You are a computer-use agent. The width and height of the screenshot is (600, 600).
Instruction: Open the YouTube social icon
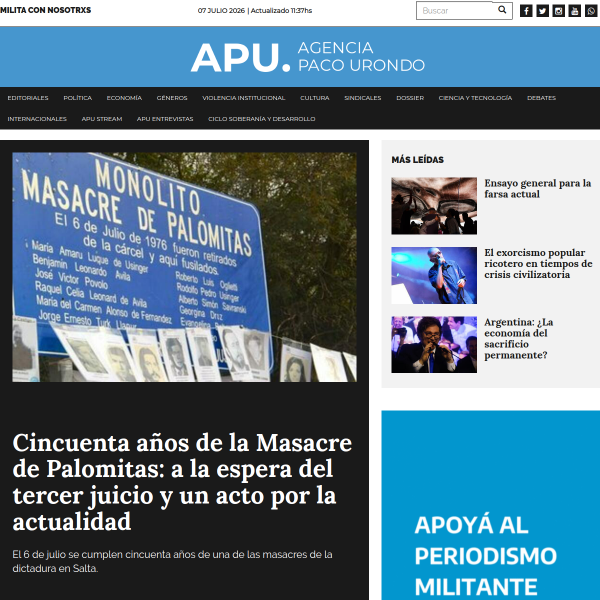(x=575, y=11)
